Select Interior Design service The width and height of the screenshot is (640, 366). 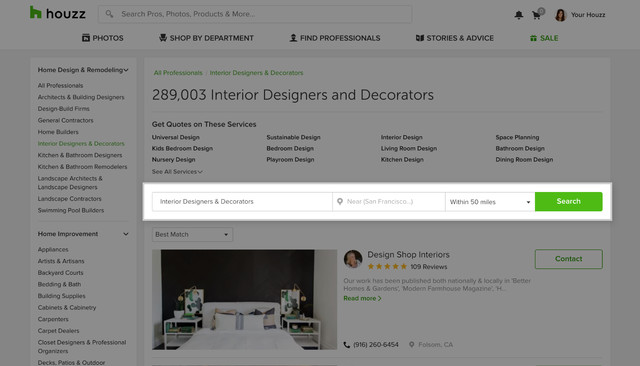pyautogui.click(x=402, y=138)
